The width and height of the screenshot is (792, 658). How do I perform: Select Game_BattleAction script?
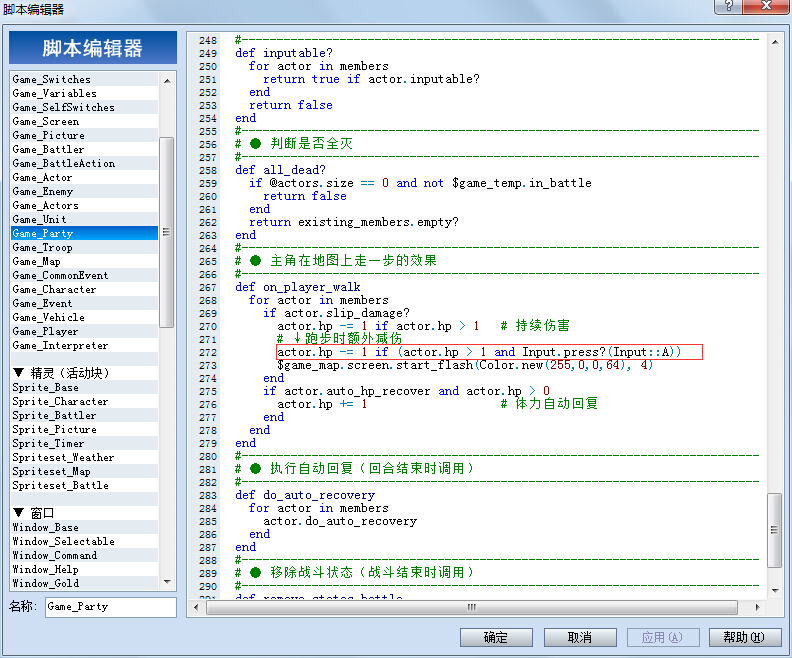pyautogui.click(x=84, y=164)
